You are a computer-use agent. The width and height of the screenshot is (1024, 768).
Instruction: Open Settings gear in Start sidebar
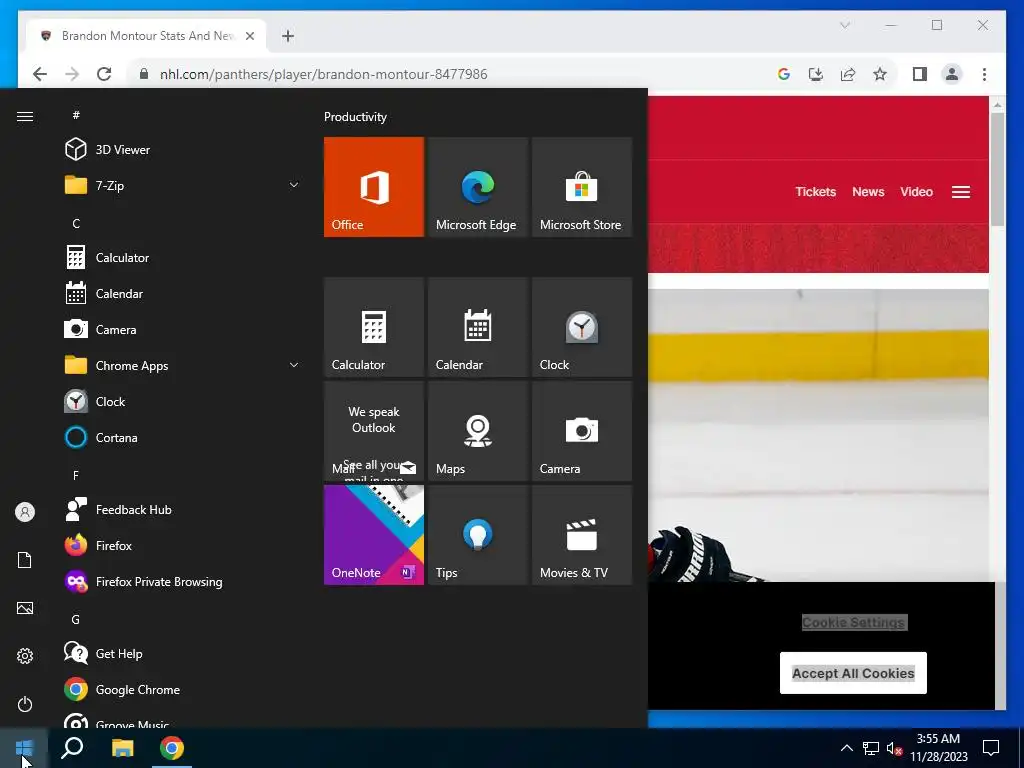(x=25, y=656)
